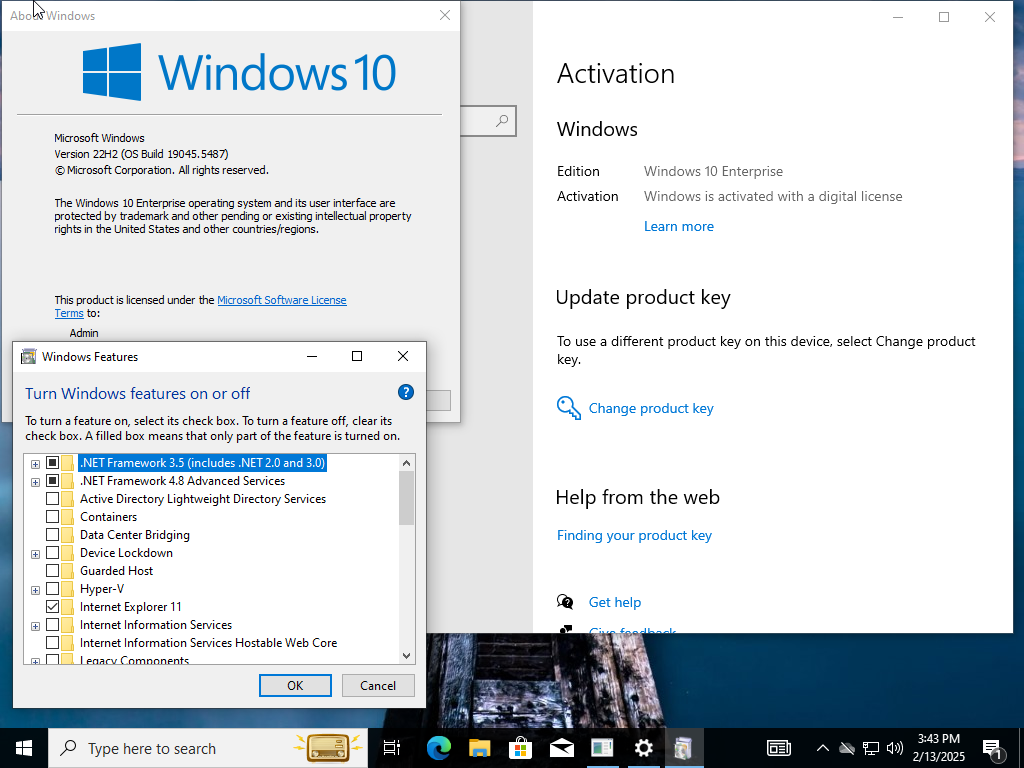Open the Mail app from the taskbar

click(562, 748)
